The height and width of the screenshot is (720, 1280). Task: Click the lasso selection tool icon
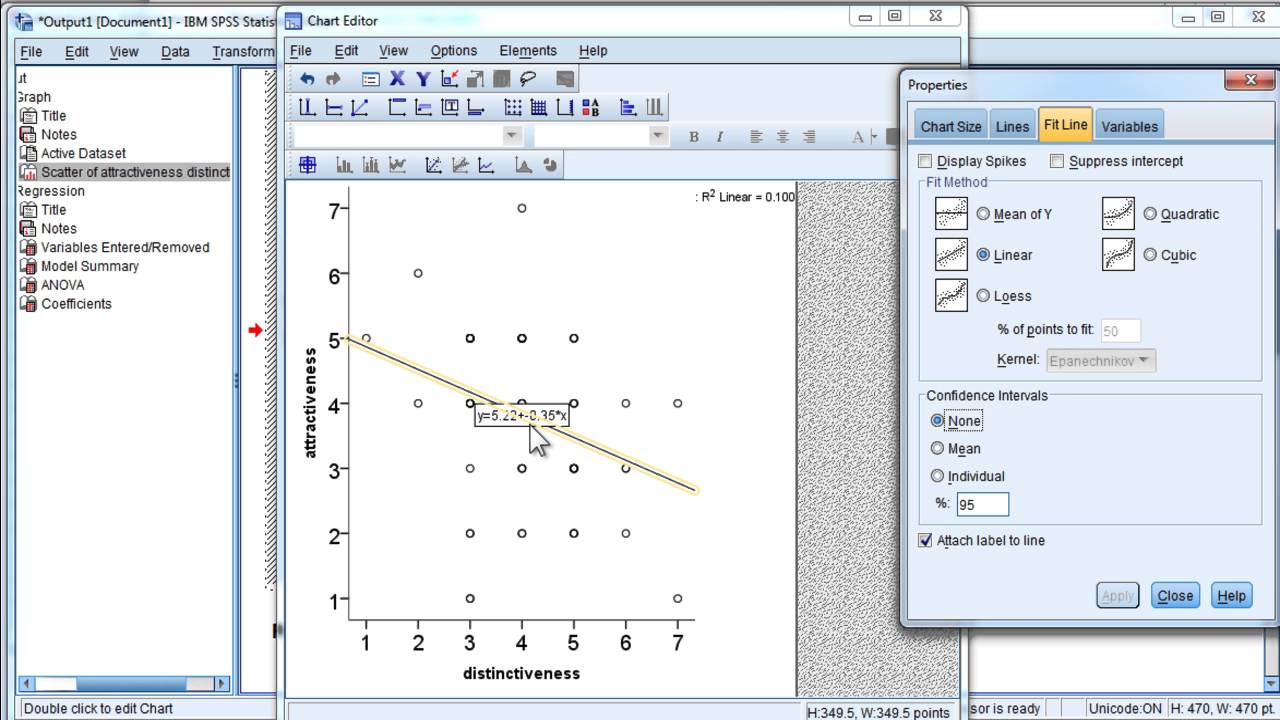[527, 79]
